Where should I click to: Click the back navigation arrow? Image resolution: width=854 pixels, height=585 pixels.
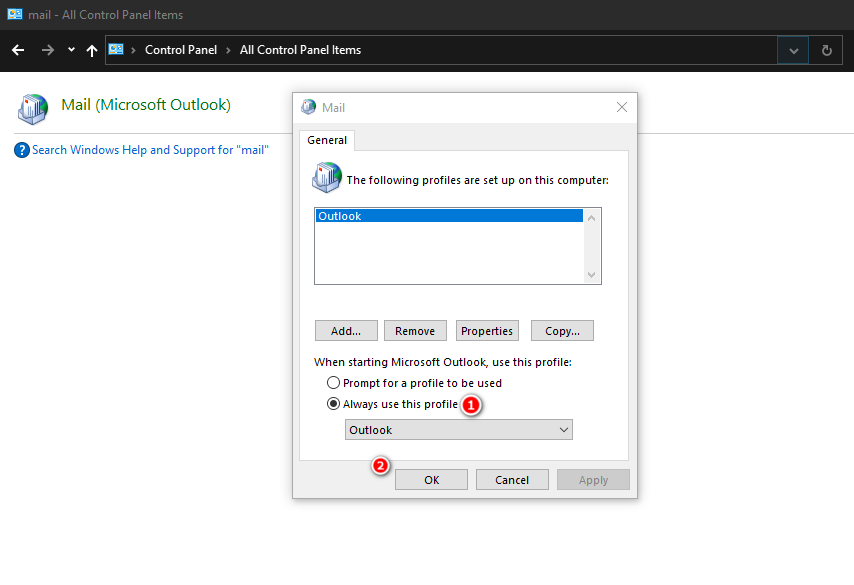(x=17, y=50)
